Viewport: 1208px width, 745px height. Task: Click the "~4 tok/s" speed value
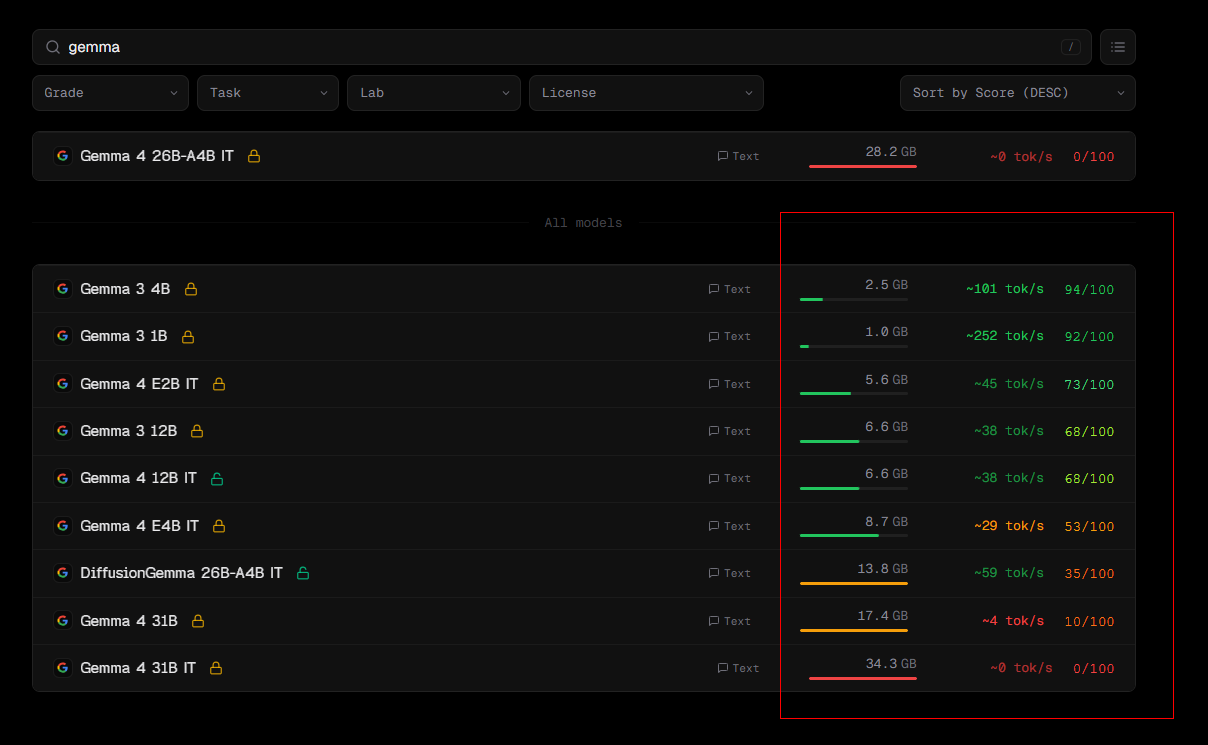tap(1013, 621)
